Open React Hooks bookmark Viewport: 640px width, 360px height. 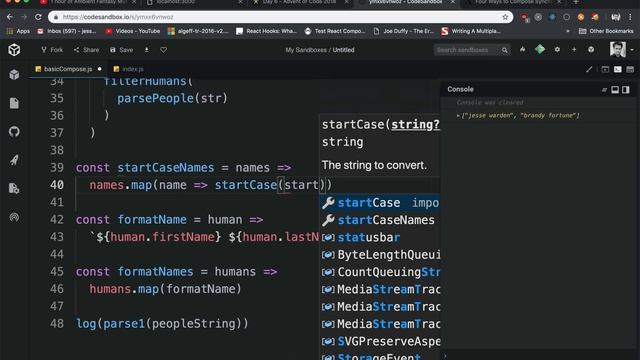(267, 31)
